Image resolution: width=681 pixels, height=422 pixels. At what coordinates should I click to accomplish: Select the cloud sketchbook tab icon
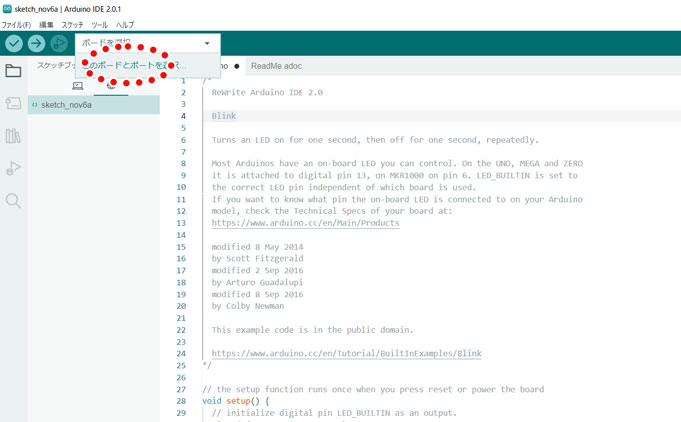[111, 86]
